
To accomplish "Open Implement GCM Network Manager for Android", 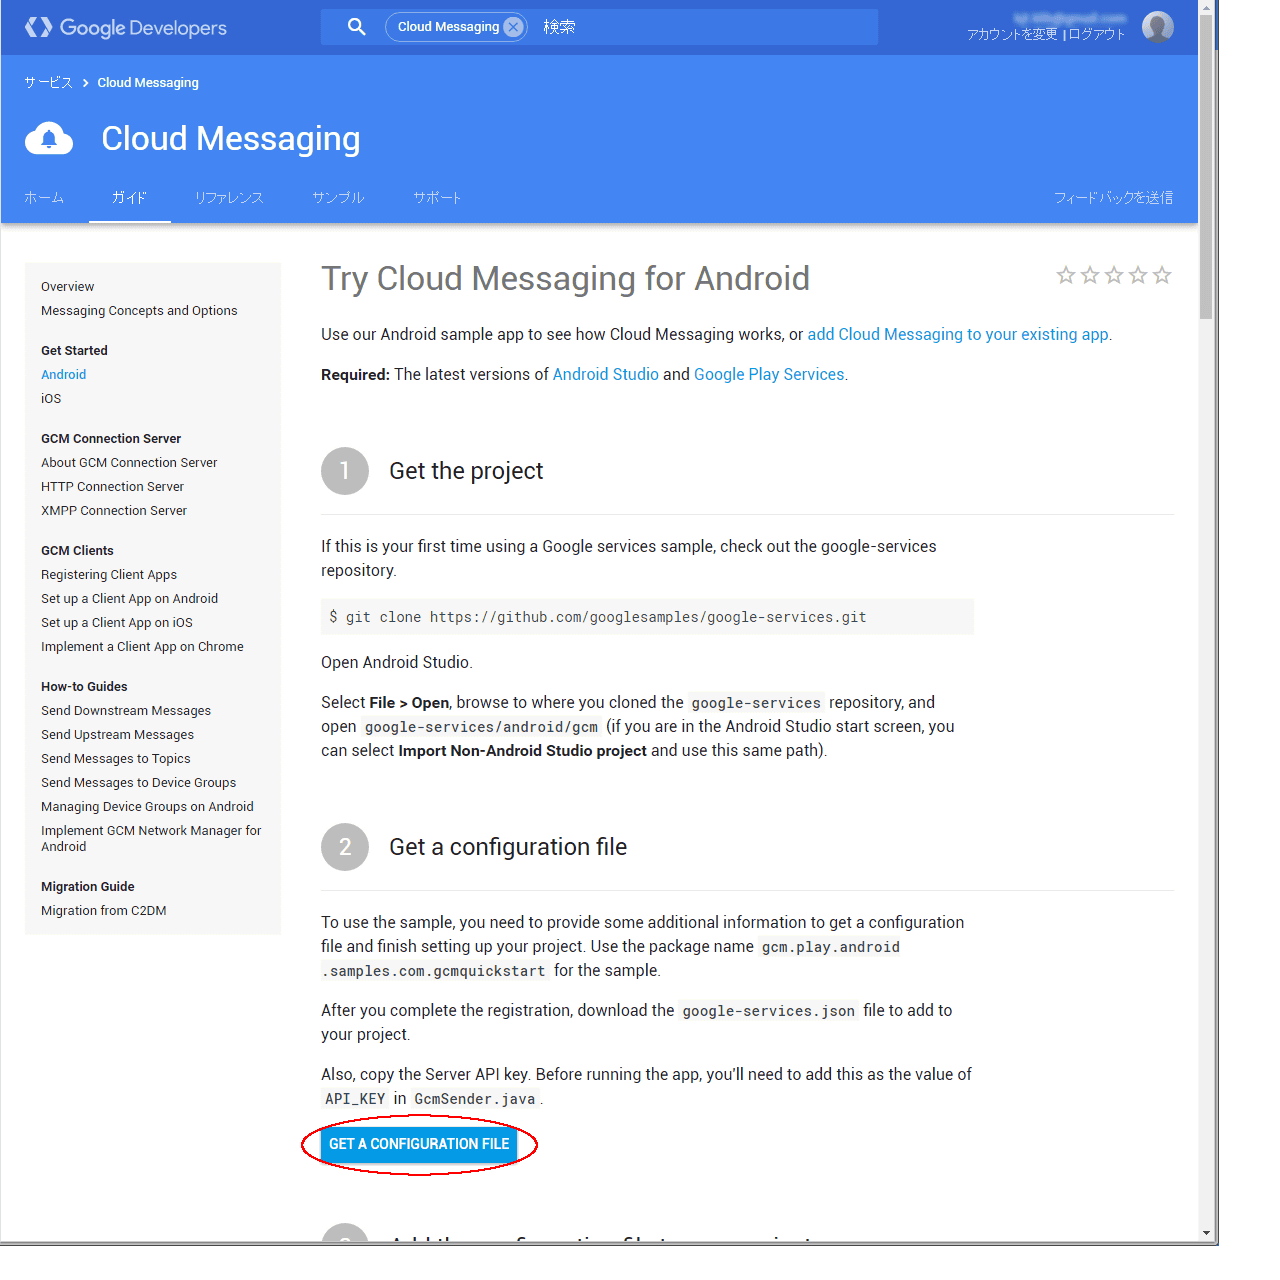I will 151,839.
